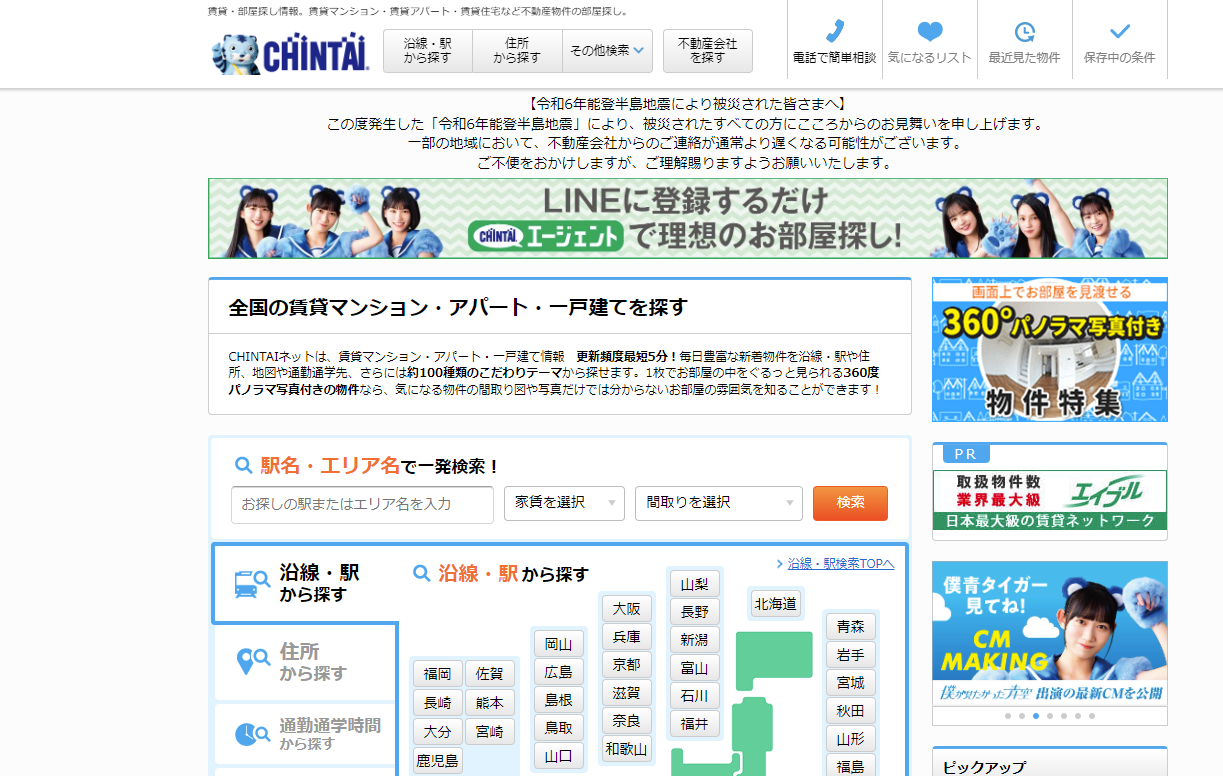Switch to 沿線・駅から探す side tab
This screenshot has width=1223, height=776.
(x=305, y=583)
